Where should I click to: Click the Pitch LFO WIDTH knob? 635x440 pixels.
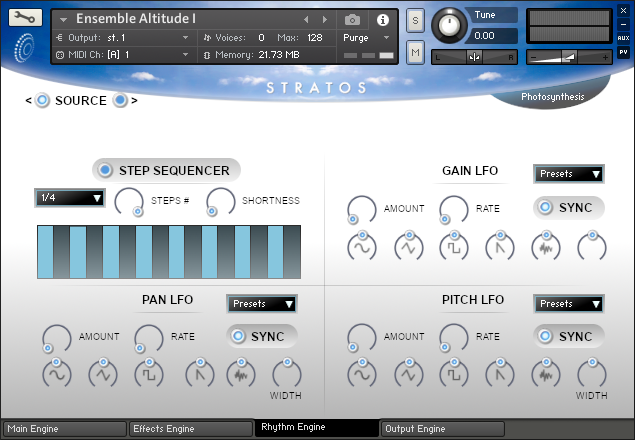(x=592, y=373)
